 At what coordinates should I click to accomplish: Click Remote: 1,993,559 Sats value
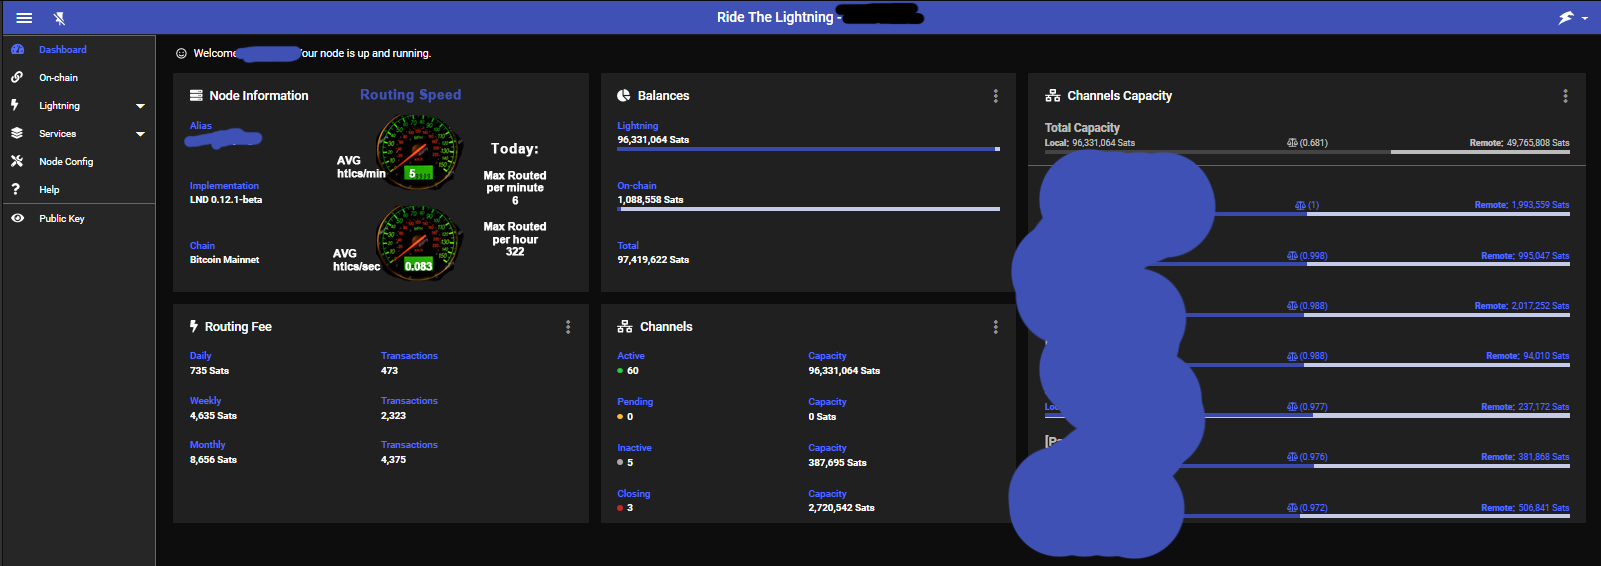1522,205
